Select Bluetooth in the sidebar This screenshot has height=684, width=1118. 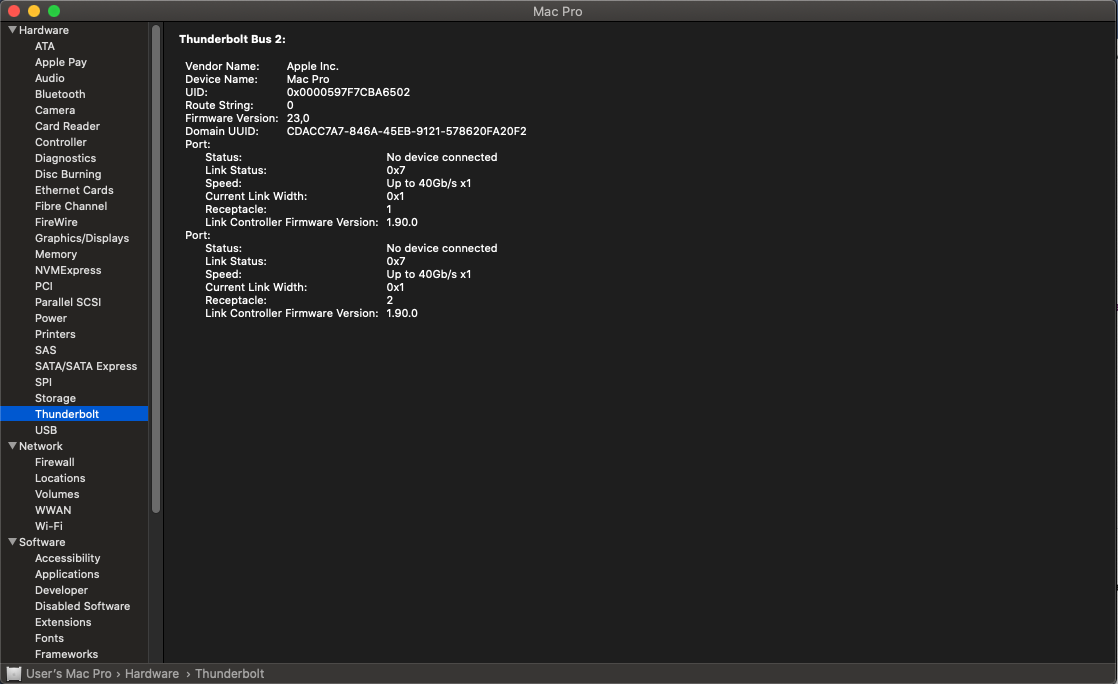(60, 94)
